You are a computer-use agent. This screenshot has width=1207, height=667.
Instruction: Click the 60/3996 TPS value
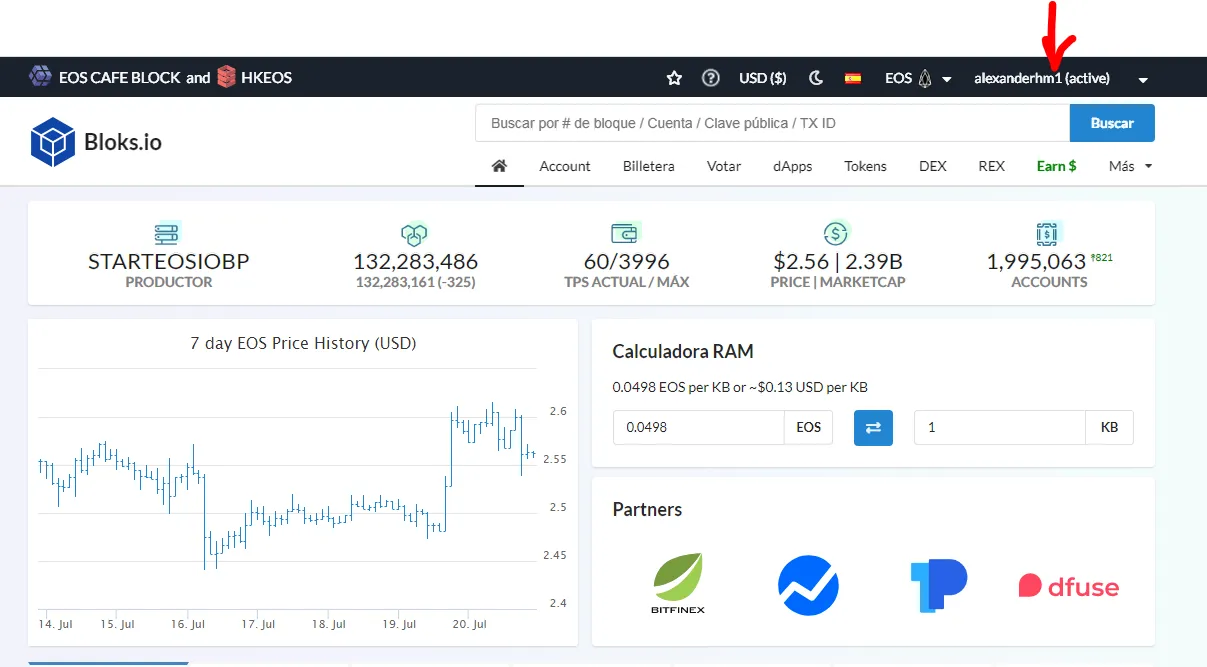(x=626, y=262)
